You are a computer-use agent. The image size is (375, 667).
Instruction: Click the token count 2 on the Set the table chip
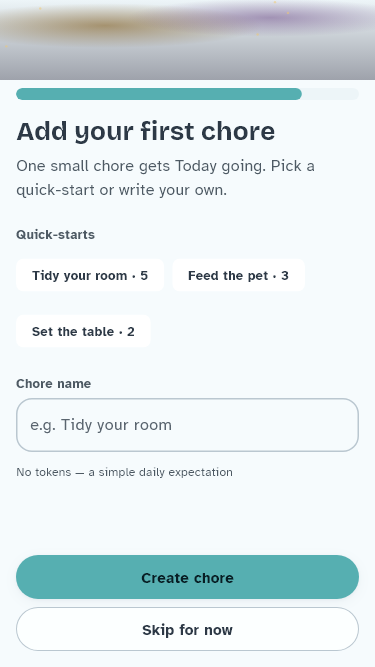pos(131,332)
